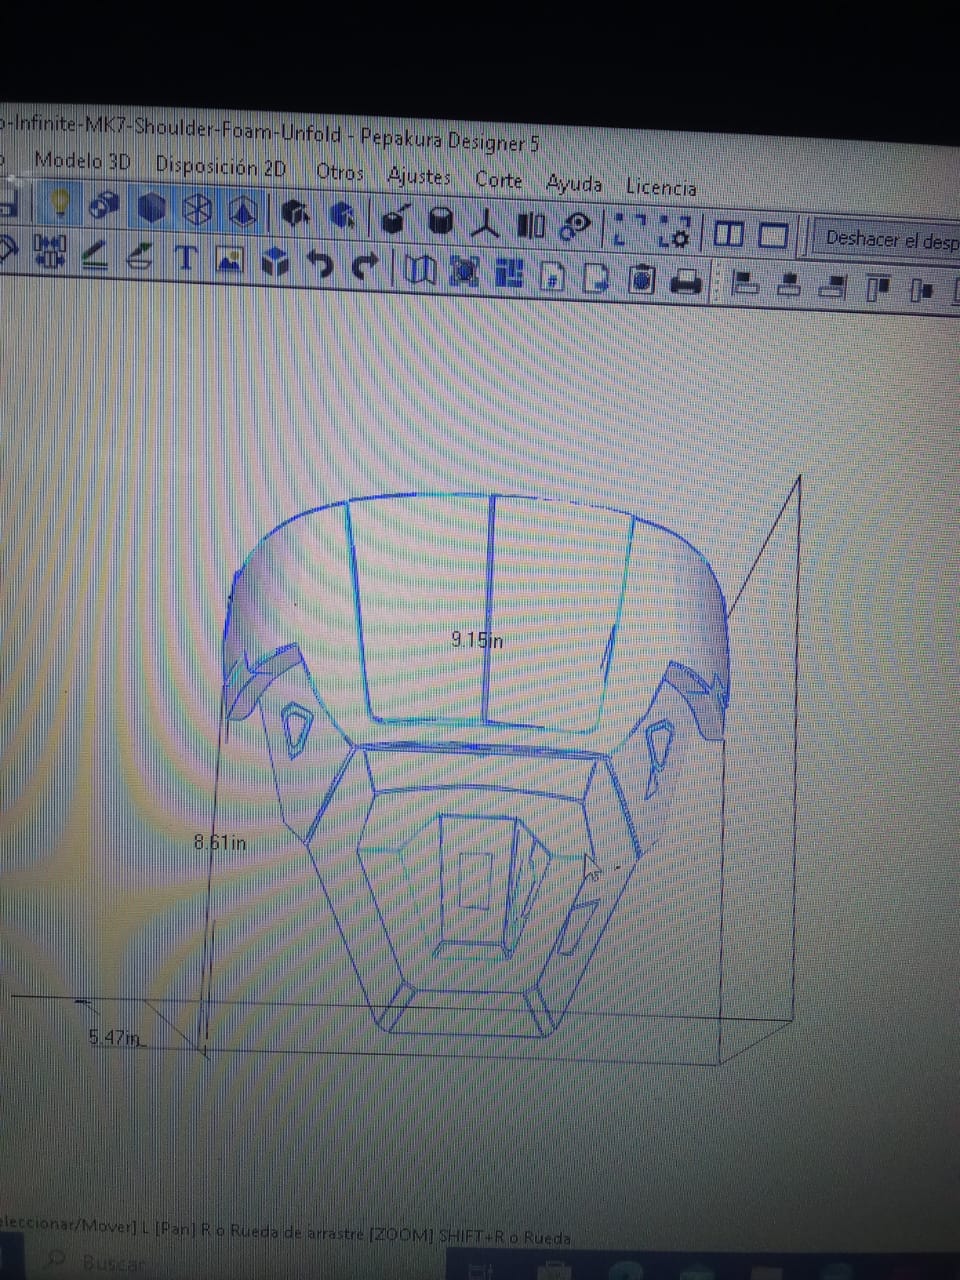960x1280 pixels.
Task: Open the Ajustes menu
Action: (418, 177)
